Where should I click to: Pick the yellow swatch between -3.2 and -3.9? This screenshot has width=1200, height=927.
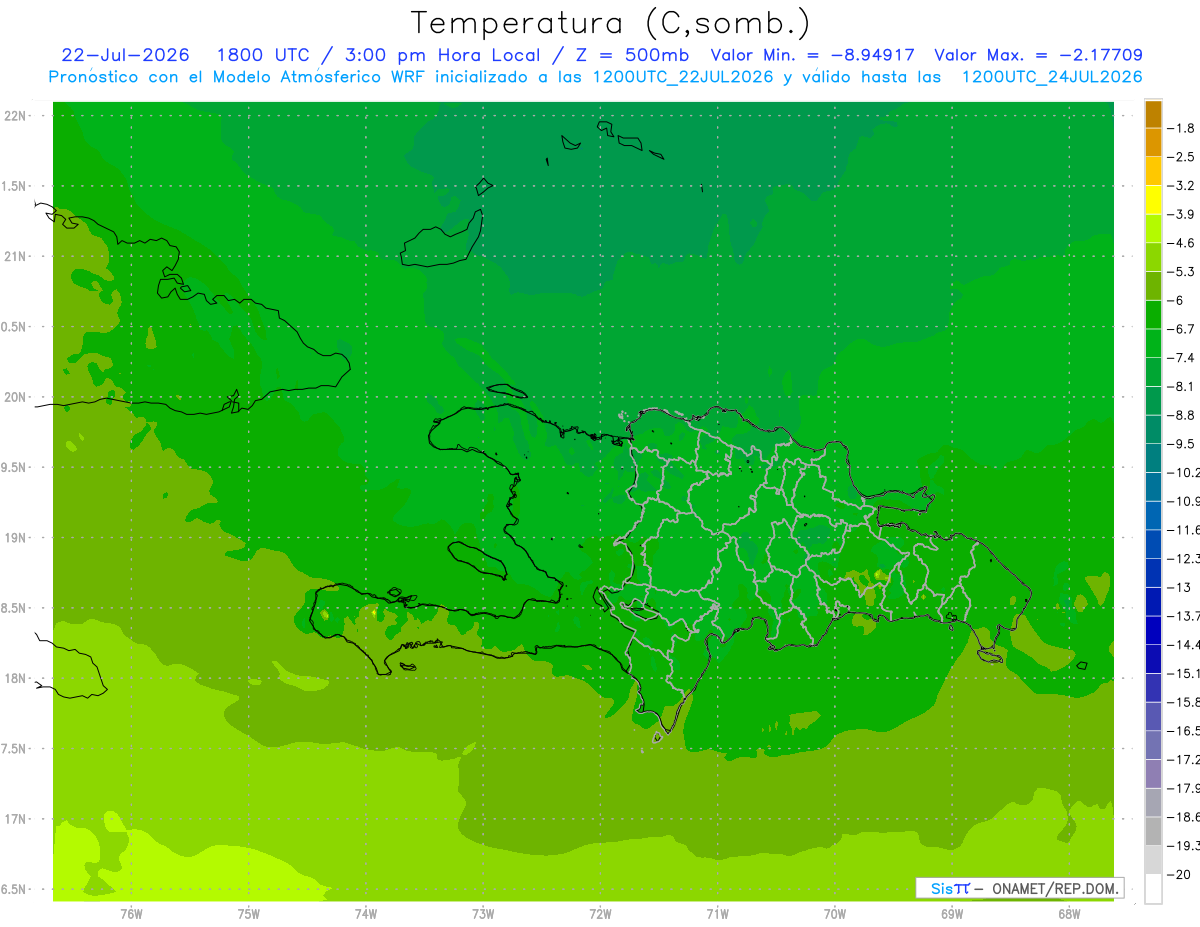[x=1153, y=200]
